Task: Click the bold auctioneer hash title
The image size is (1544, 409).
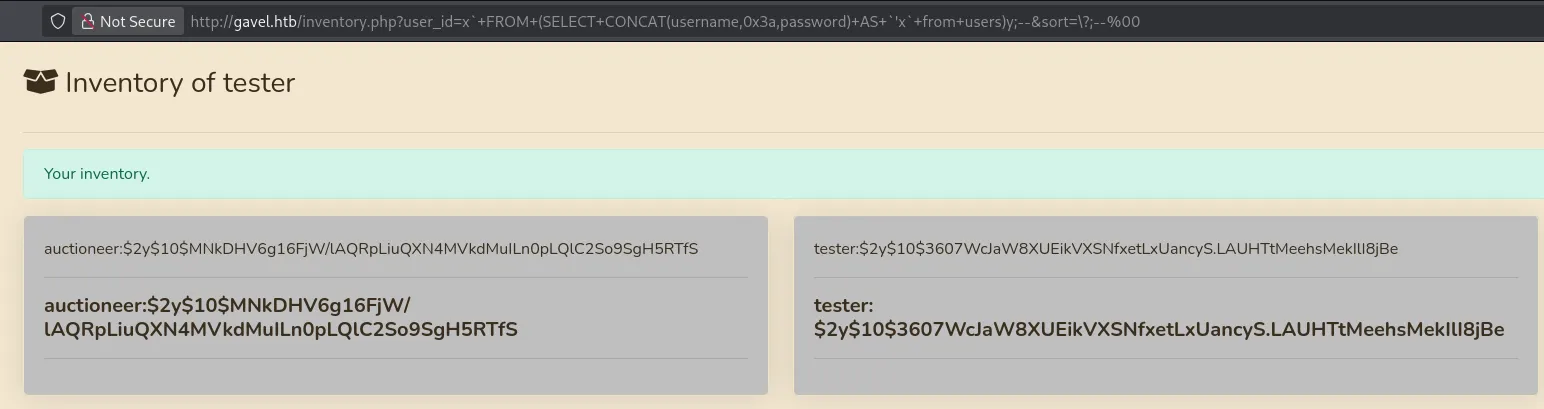Action: (x=281, y=317)
